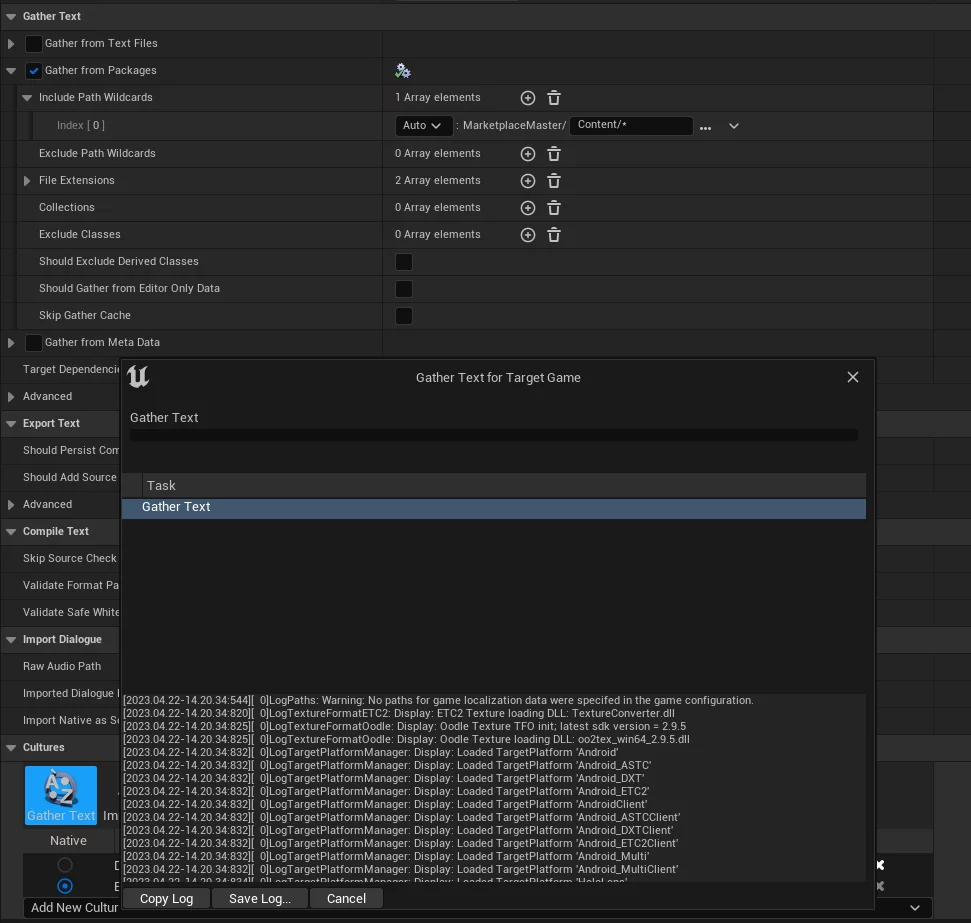
Task: Open the Auto path root dropdown
Action: tap(424, 126)
